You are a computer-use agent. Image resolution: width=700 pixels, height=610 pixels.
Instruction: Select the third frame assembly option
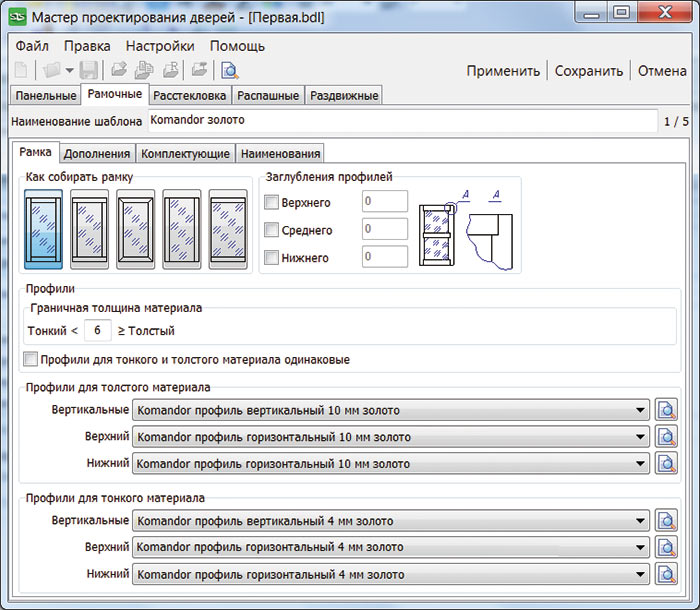coord(135,229)
